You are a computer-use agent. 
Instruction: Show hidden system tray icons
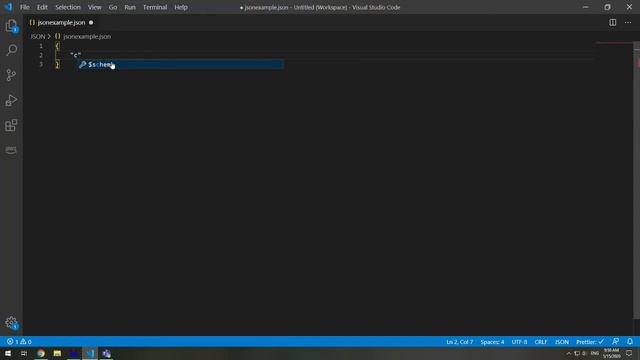(568, 353)
